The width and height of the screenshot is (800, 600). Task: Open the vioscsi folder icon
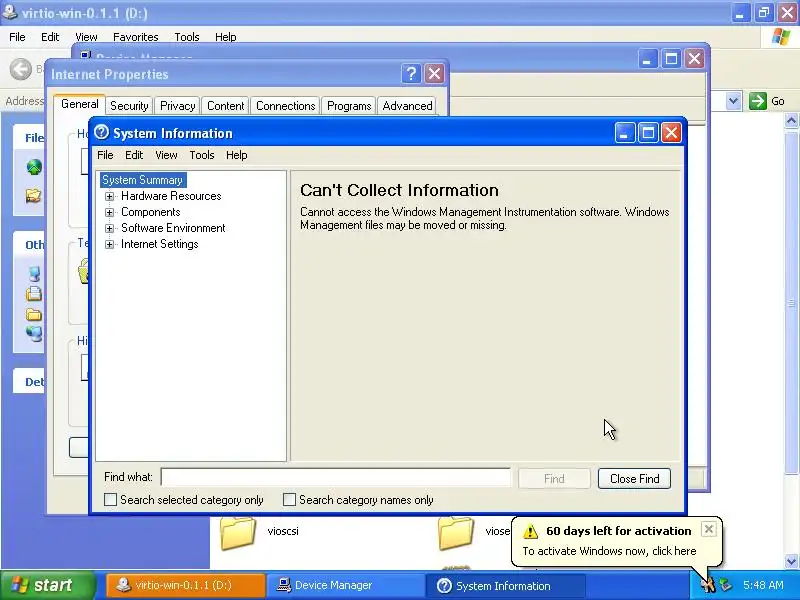point(237,534)
